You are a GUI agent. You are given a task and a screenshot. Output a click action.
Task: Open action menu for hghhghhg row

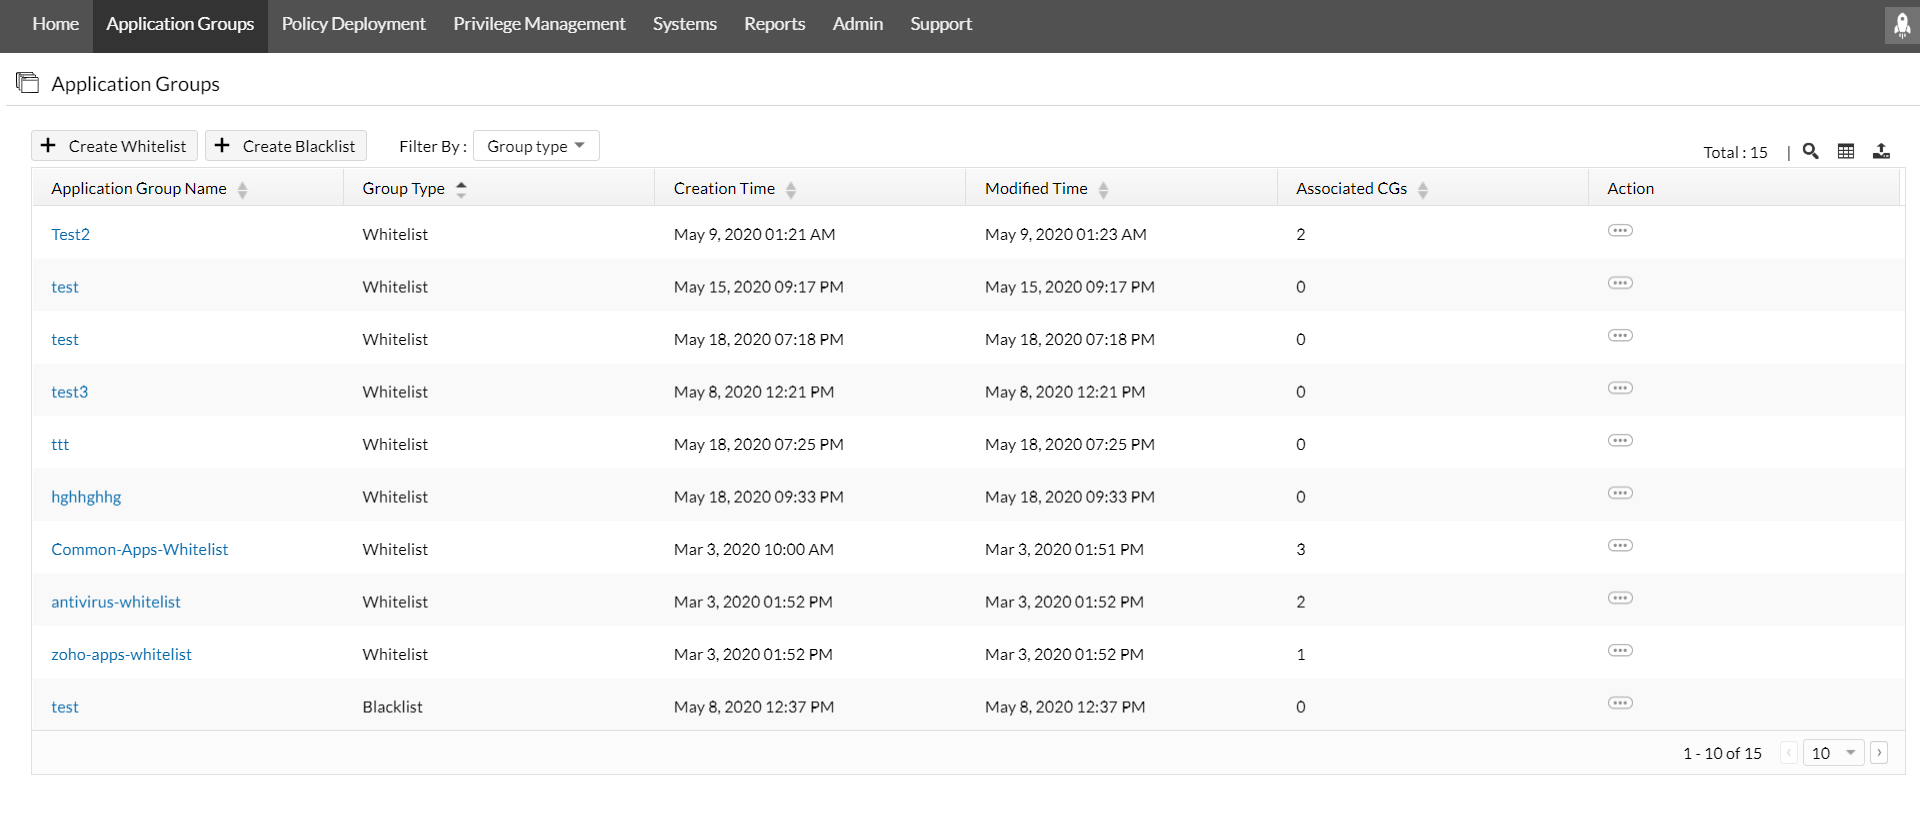click(1620, 493)
